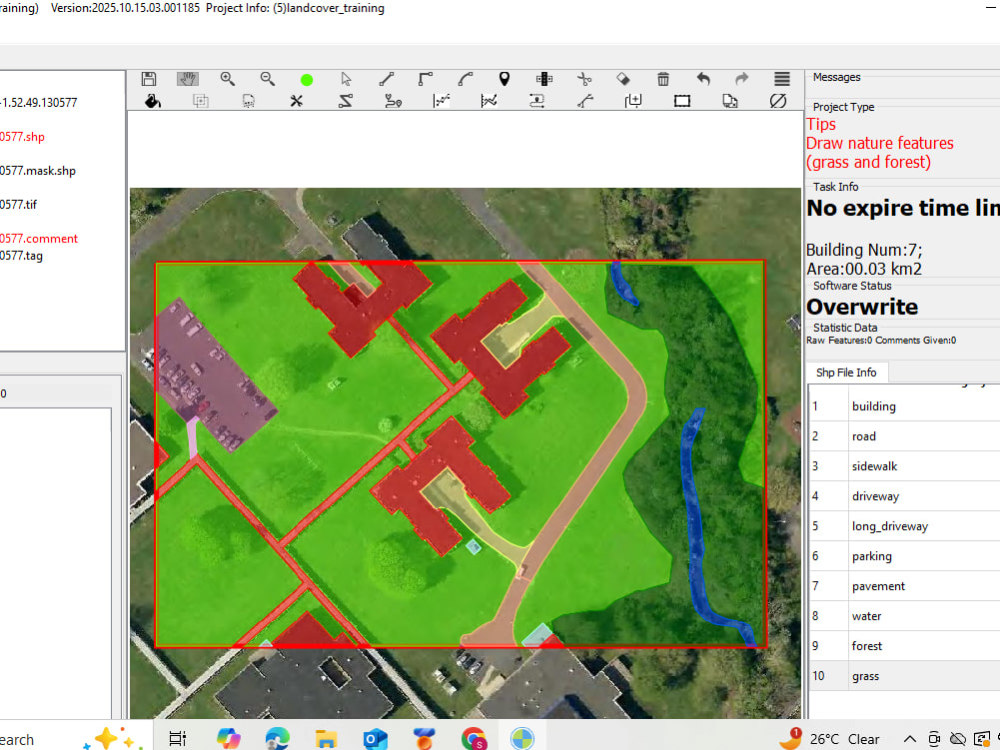Image resolution: width=1000 pixels, height=750 pixels.
Task: Open Task View on the taskbar
Action: (177, 739)
